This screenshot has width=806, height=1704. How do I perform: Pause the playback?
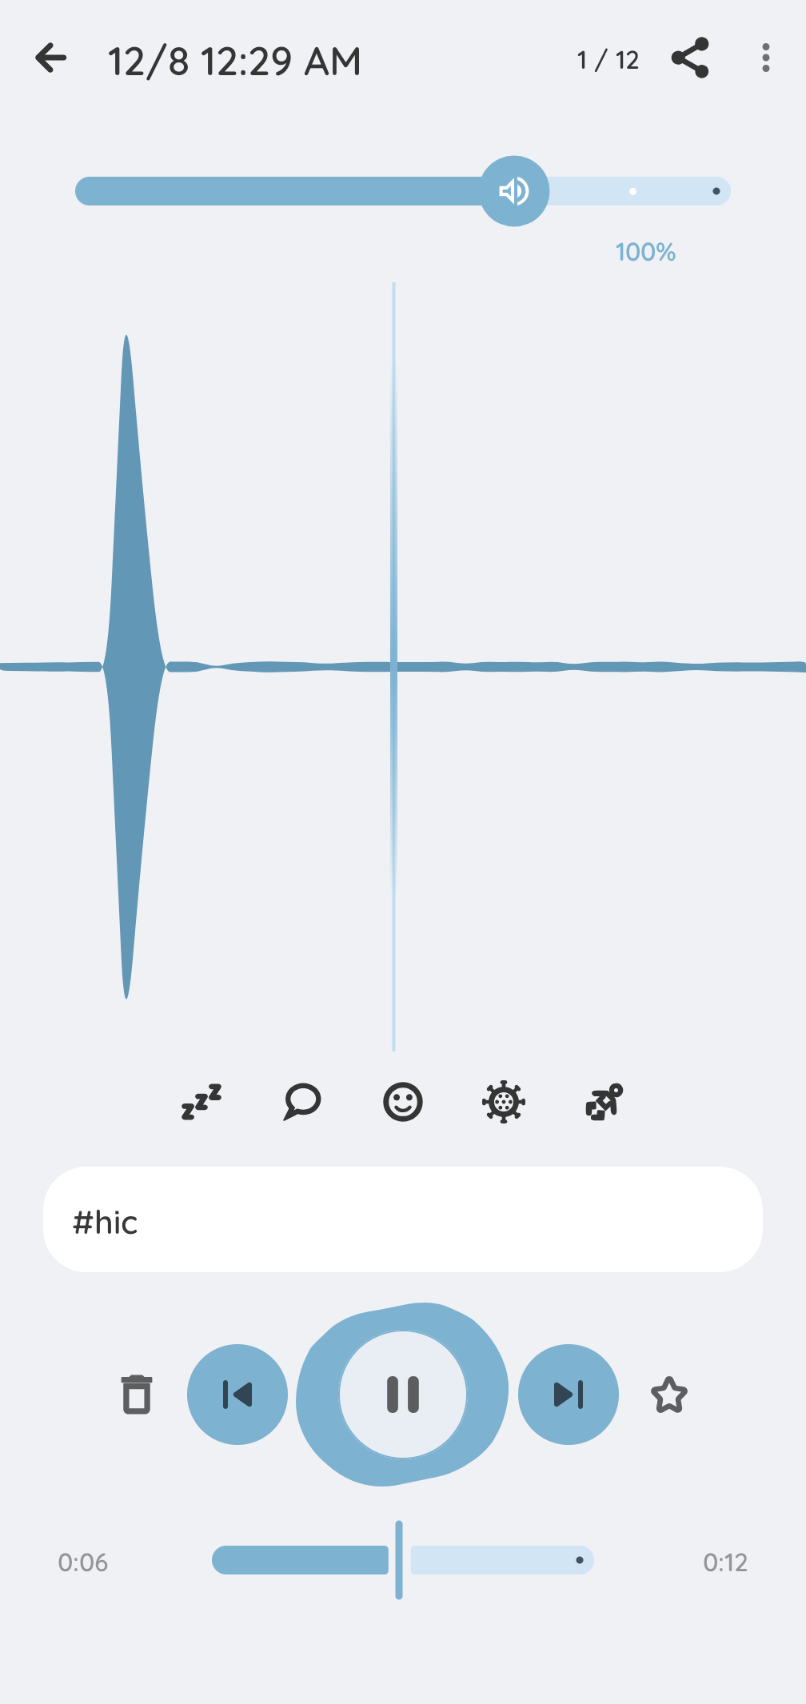(403, 1394)
